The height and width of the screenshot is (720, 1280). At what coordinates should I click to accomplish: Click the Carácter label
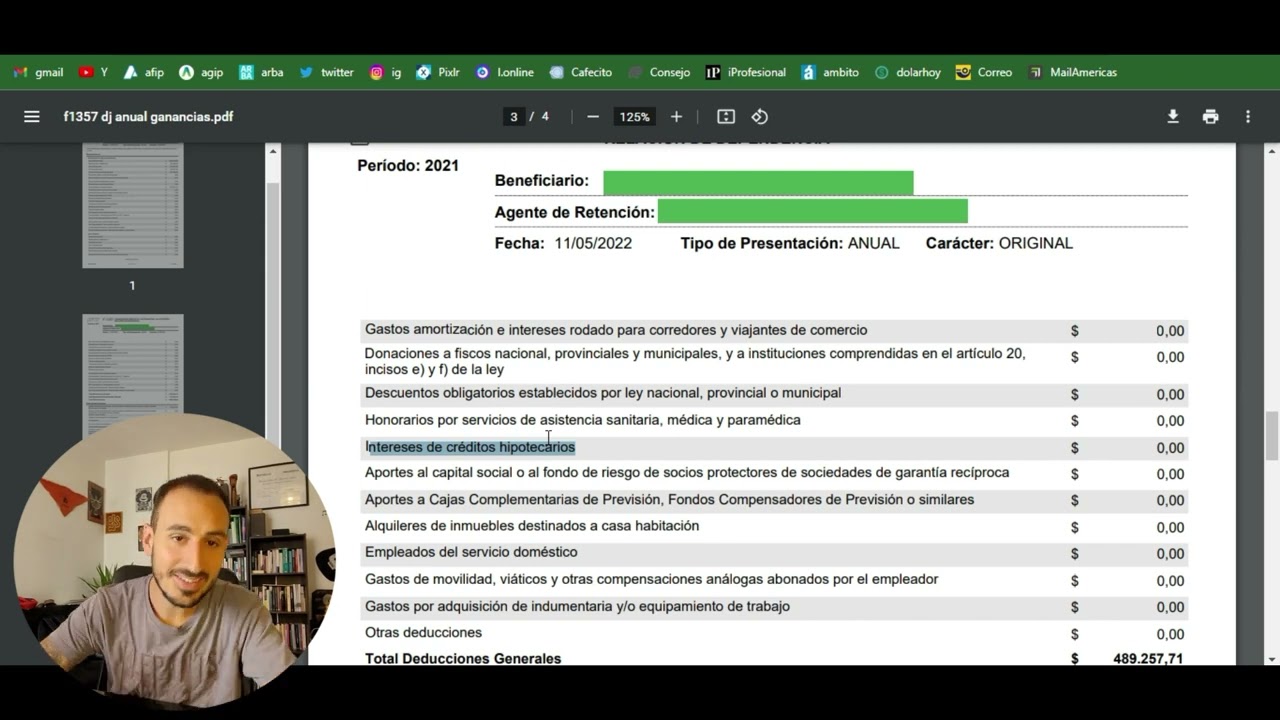[960, 243]
